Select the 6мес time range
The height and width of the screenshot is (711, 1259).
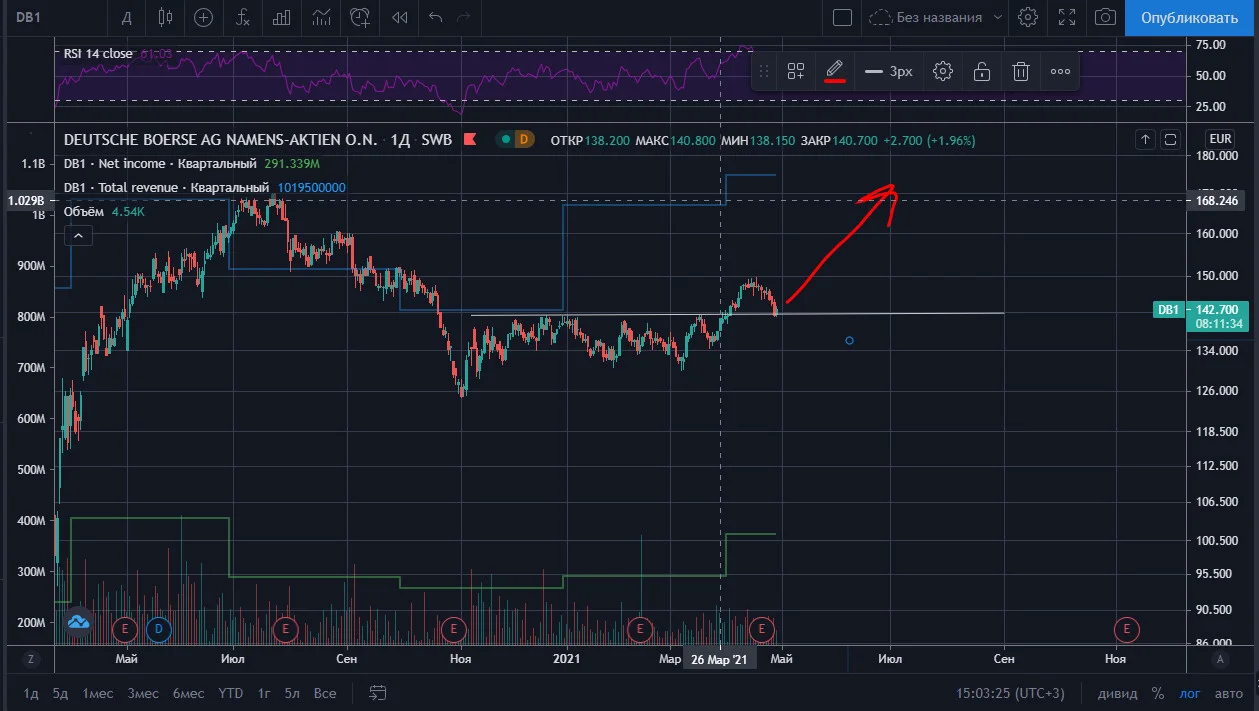click(188, 693)
